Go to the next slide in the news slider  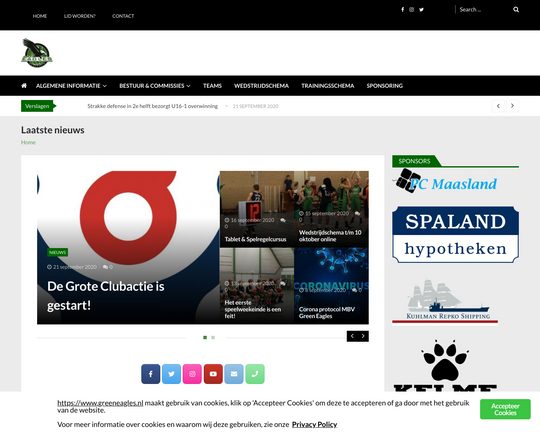click(363, 336)
